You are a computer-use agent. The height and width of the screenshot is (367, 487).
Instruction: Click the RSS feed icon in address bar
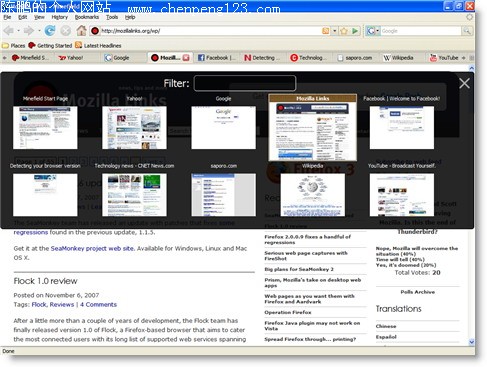pyautogui.click(x=326, y=31)
